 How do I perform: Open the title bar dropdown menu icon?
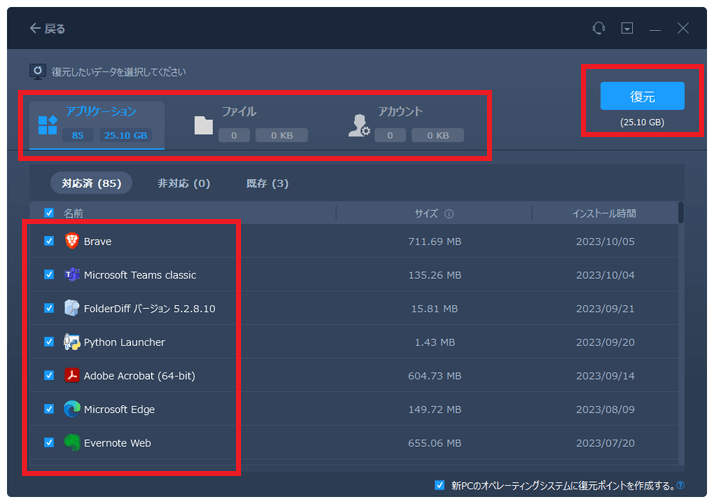[627, 29]
